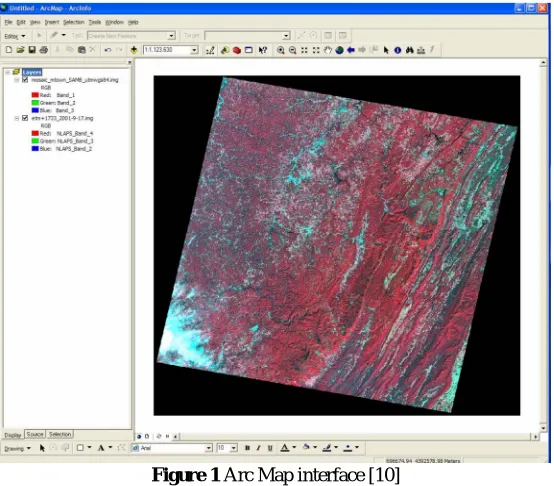Viewport: 554px width, 486px height.
Task: Click the Add Data button
Action: coord(134,50)
